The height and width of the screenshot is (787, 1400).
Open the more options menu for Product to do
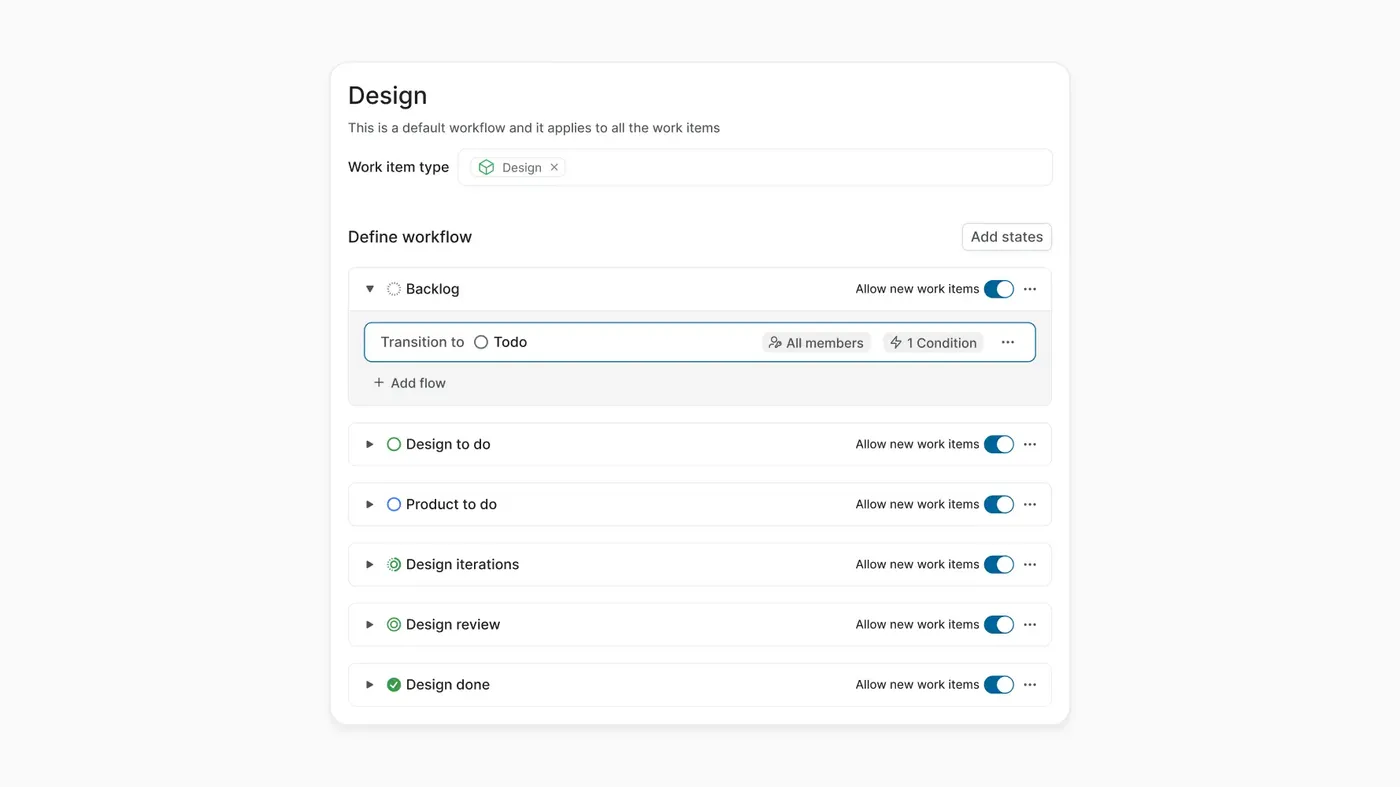[x=1030, y=504]
